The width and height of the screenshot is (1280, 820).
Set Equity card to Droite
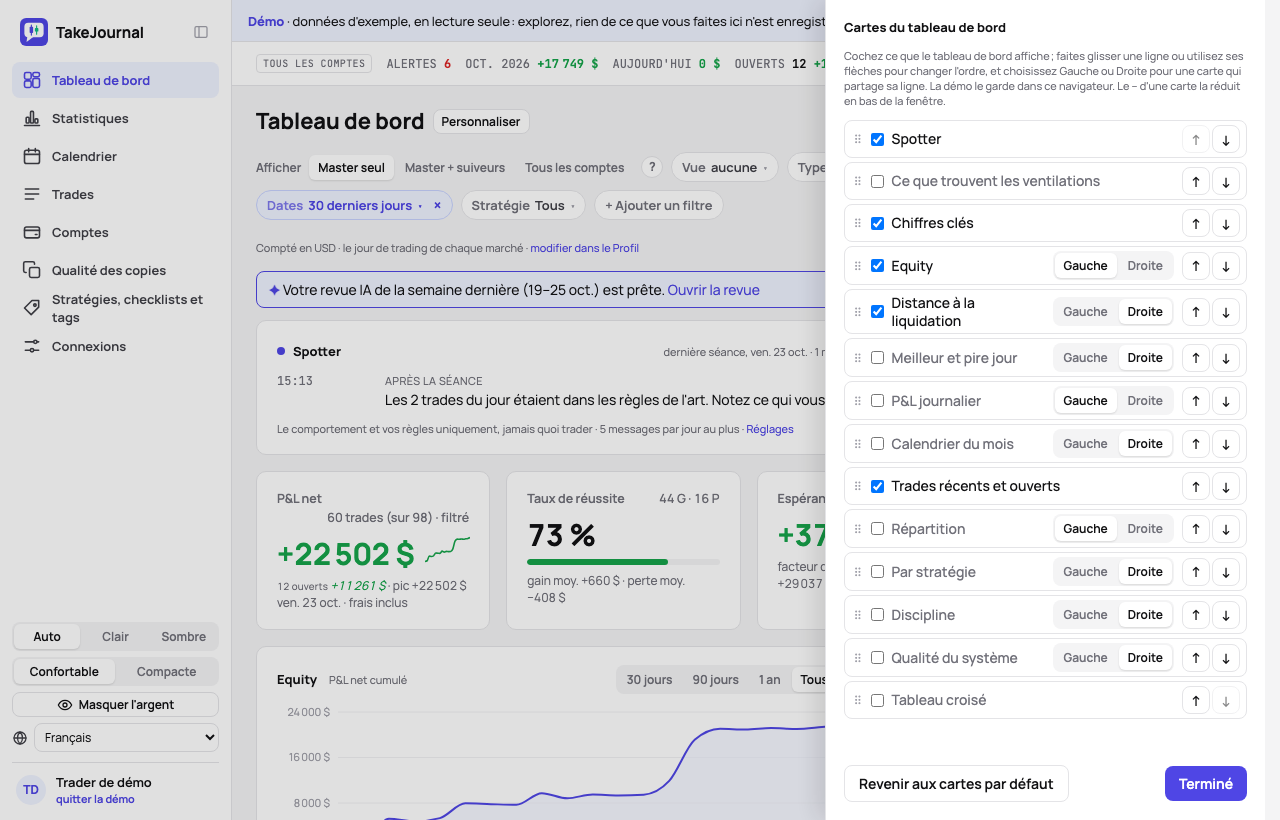[1145, 266]
